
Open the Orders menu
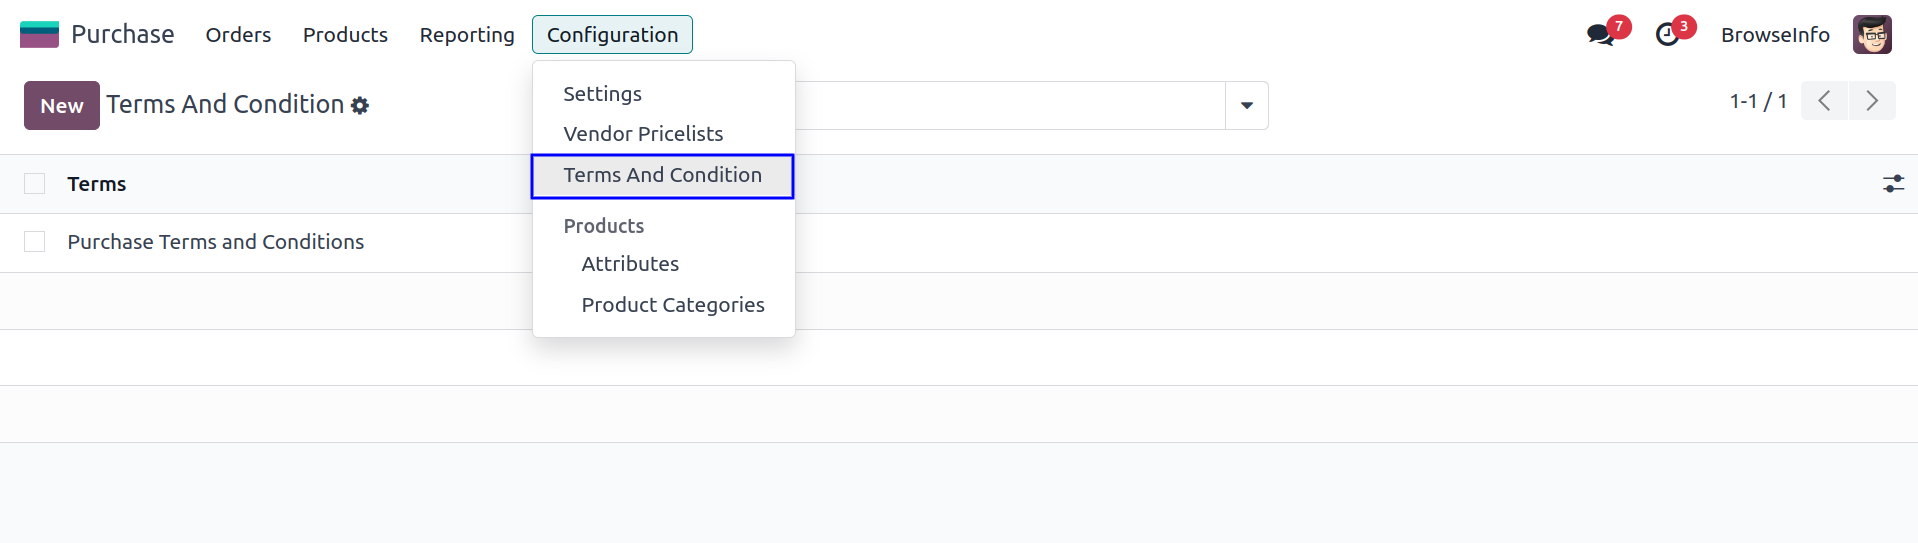coord(238,35)
